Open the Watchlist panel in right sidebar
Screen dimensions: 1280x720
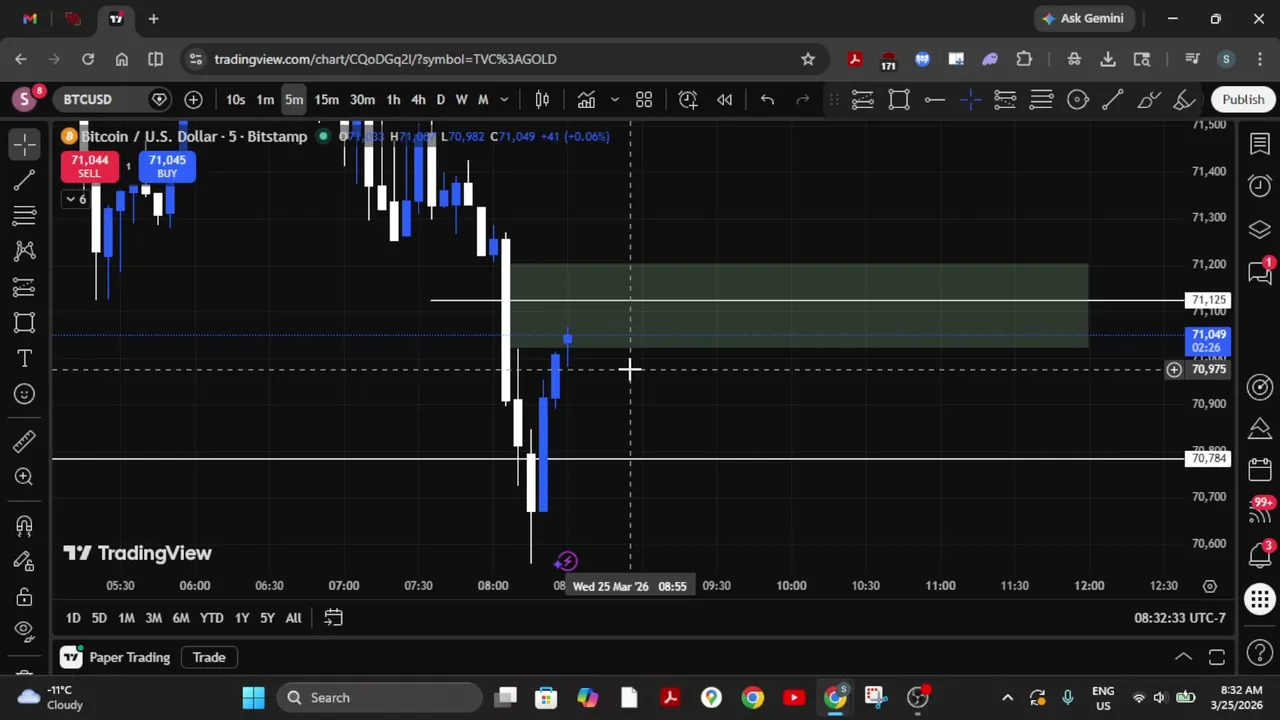pos(1260,145)
